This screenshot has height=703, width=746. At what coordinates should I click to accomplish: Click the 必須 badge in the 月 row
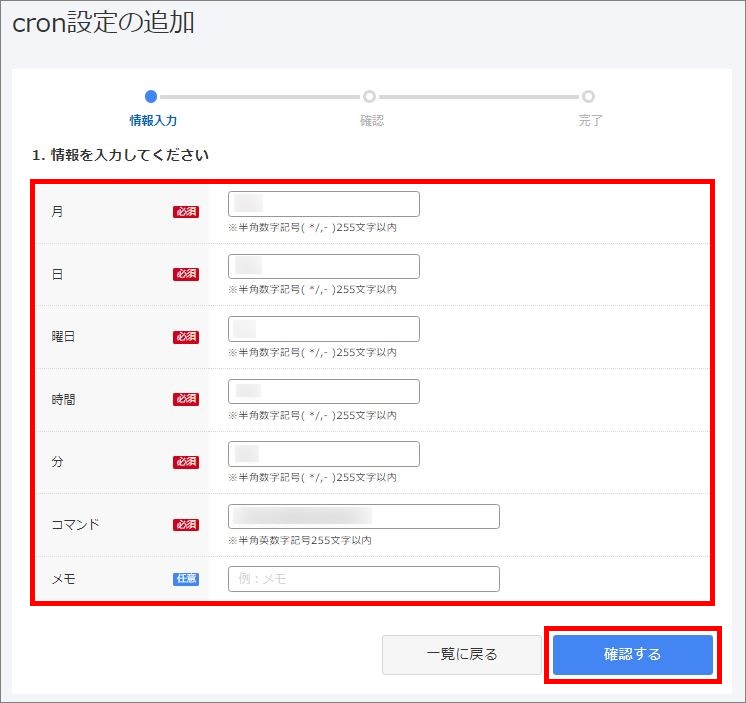(186, 212)
